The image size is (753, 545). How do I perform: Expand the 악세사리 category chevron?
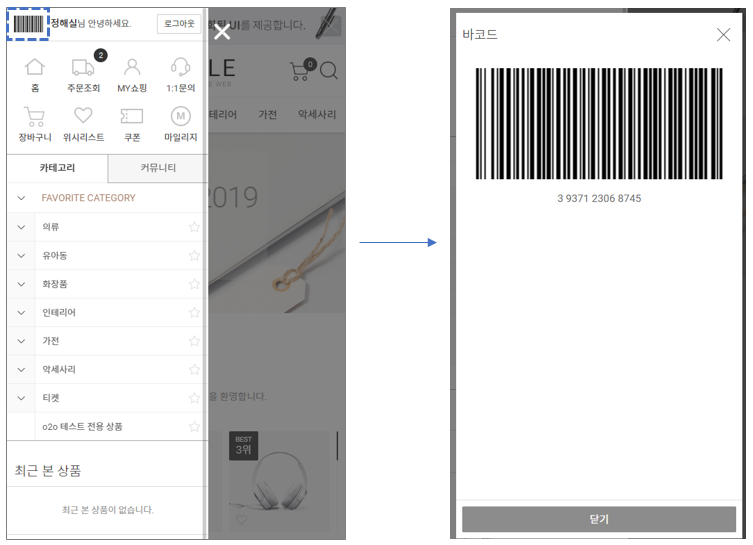(21, 369)
